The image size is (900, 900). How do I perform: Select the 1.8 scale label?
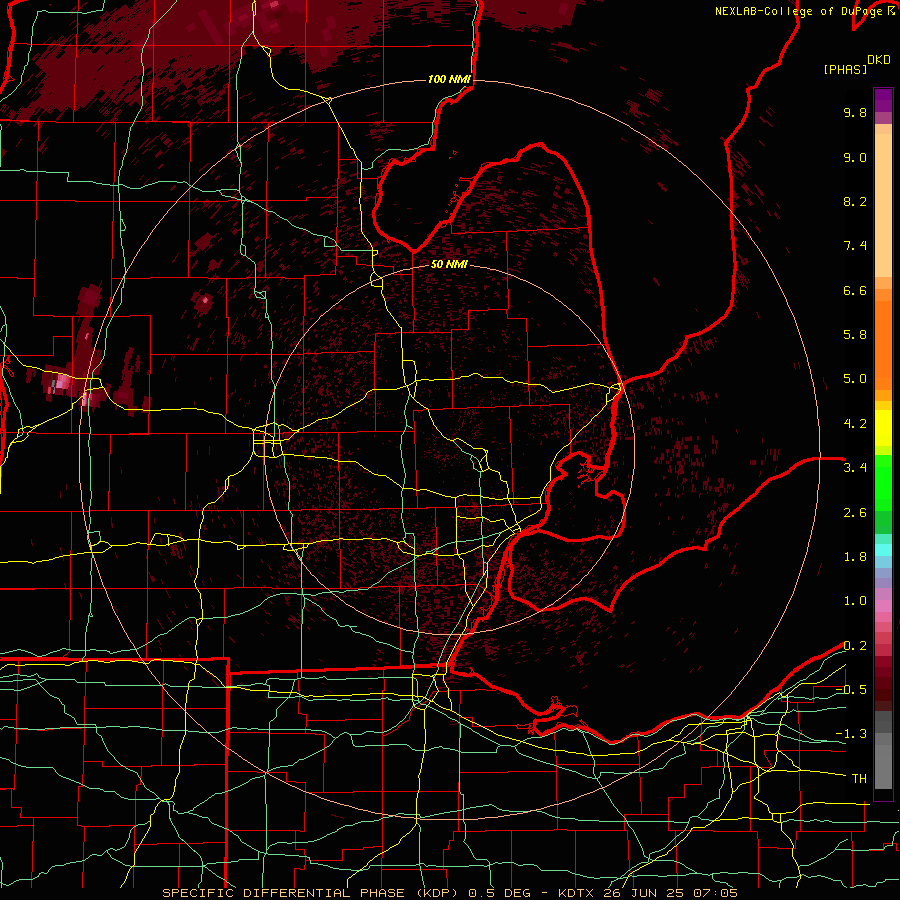point(855,557)
